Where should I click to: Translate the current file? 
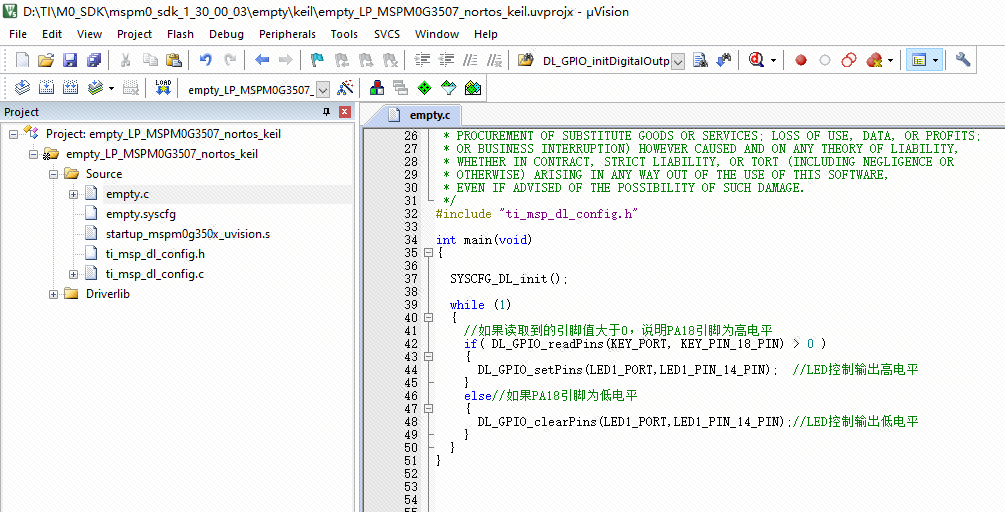coord(22,88)
